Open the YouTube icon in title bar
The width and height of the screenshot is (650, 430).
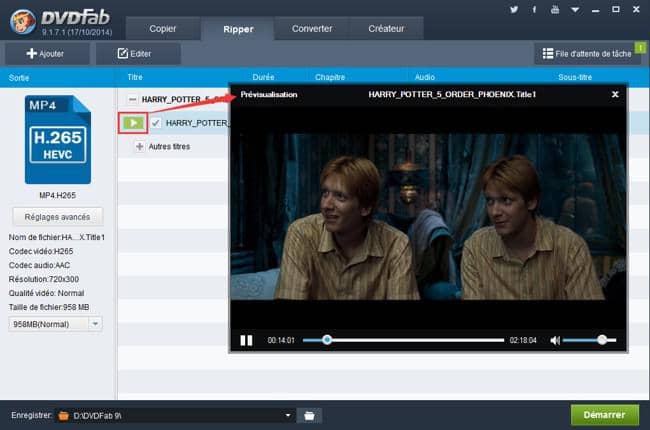tap(555, 9)
